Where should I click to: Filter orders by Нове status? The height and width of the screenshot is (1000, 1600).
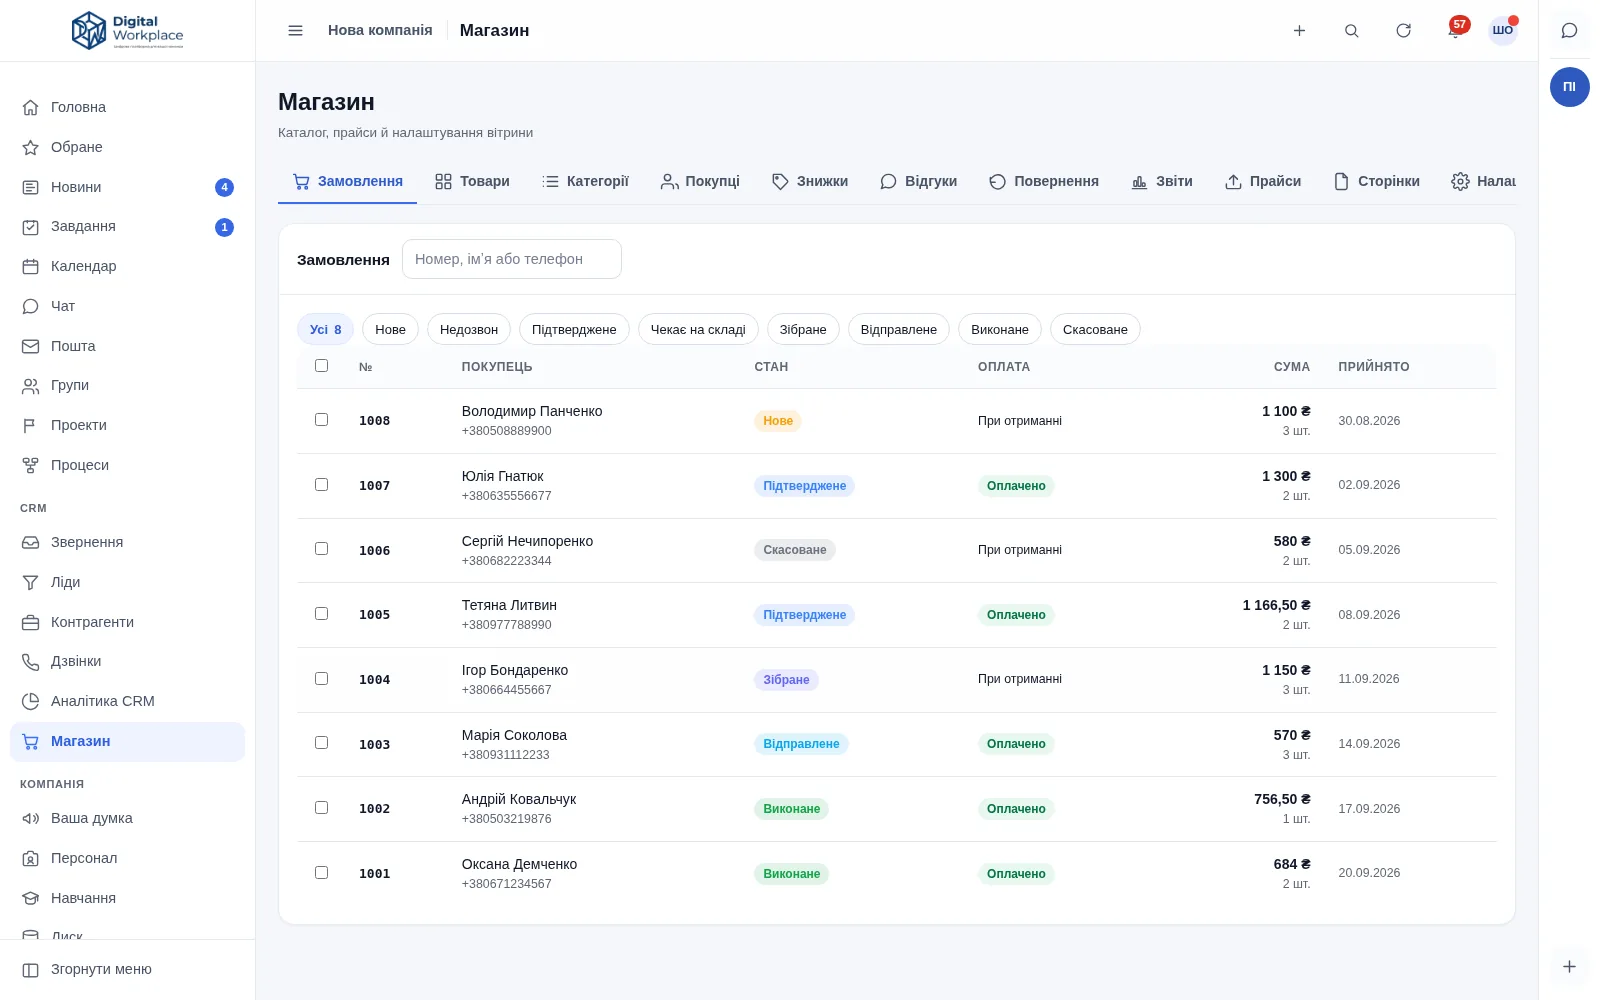(390, 329)
